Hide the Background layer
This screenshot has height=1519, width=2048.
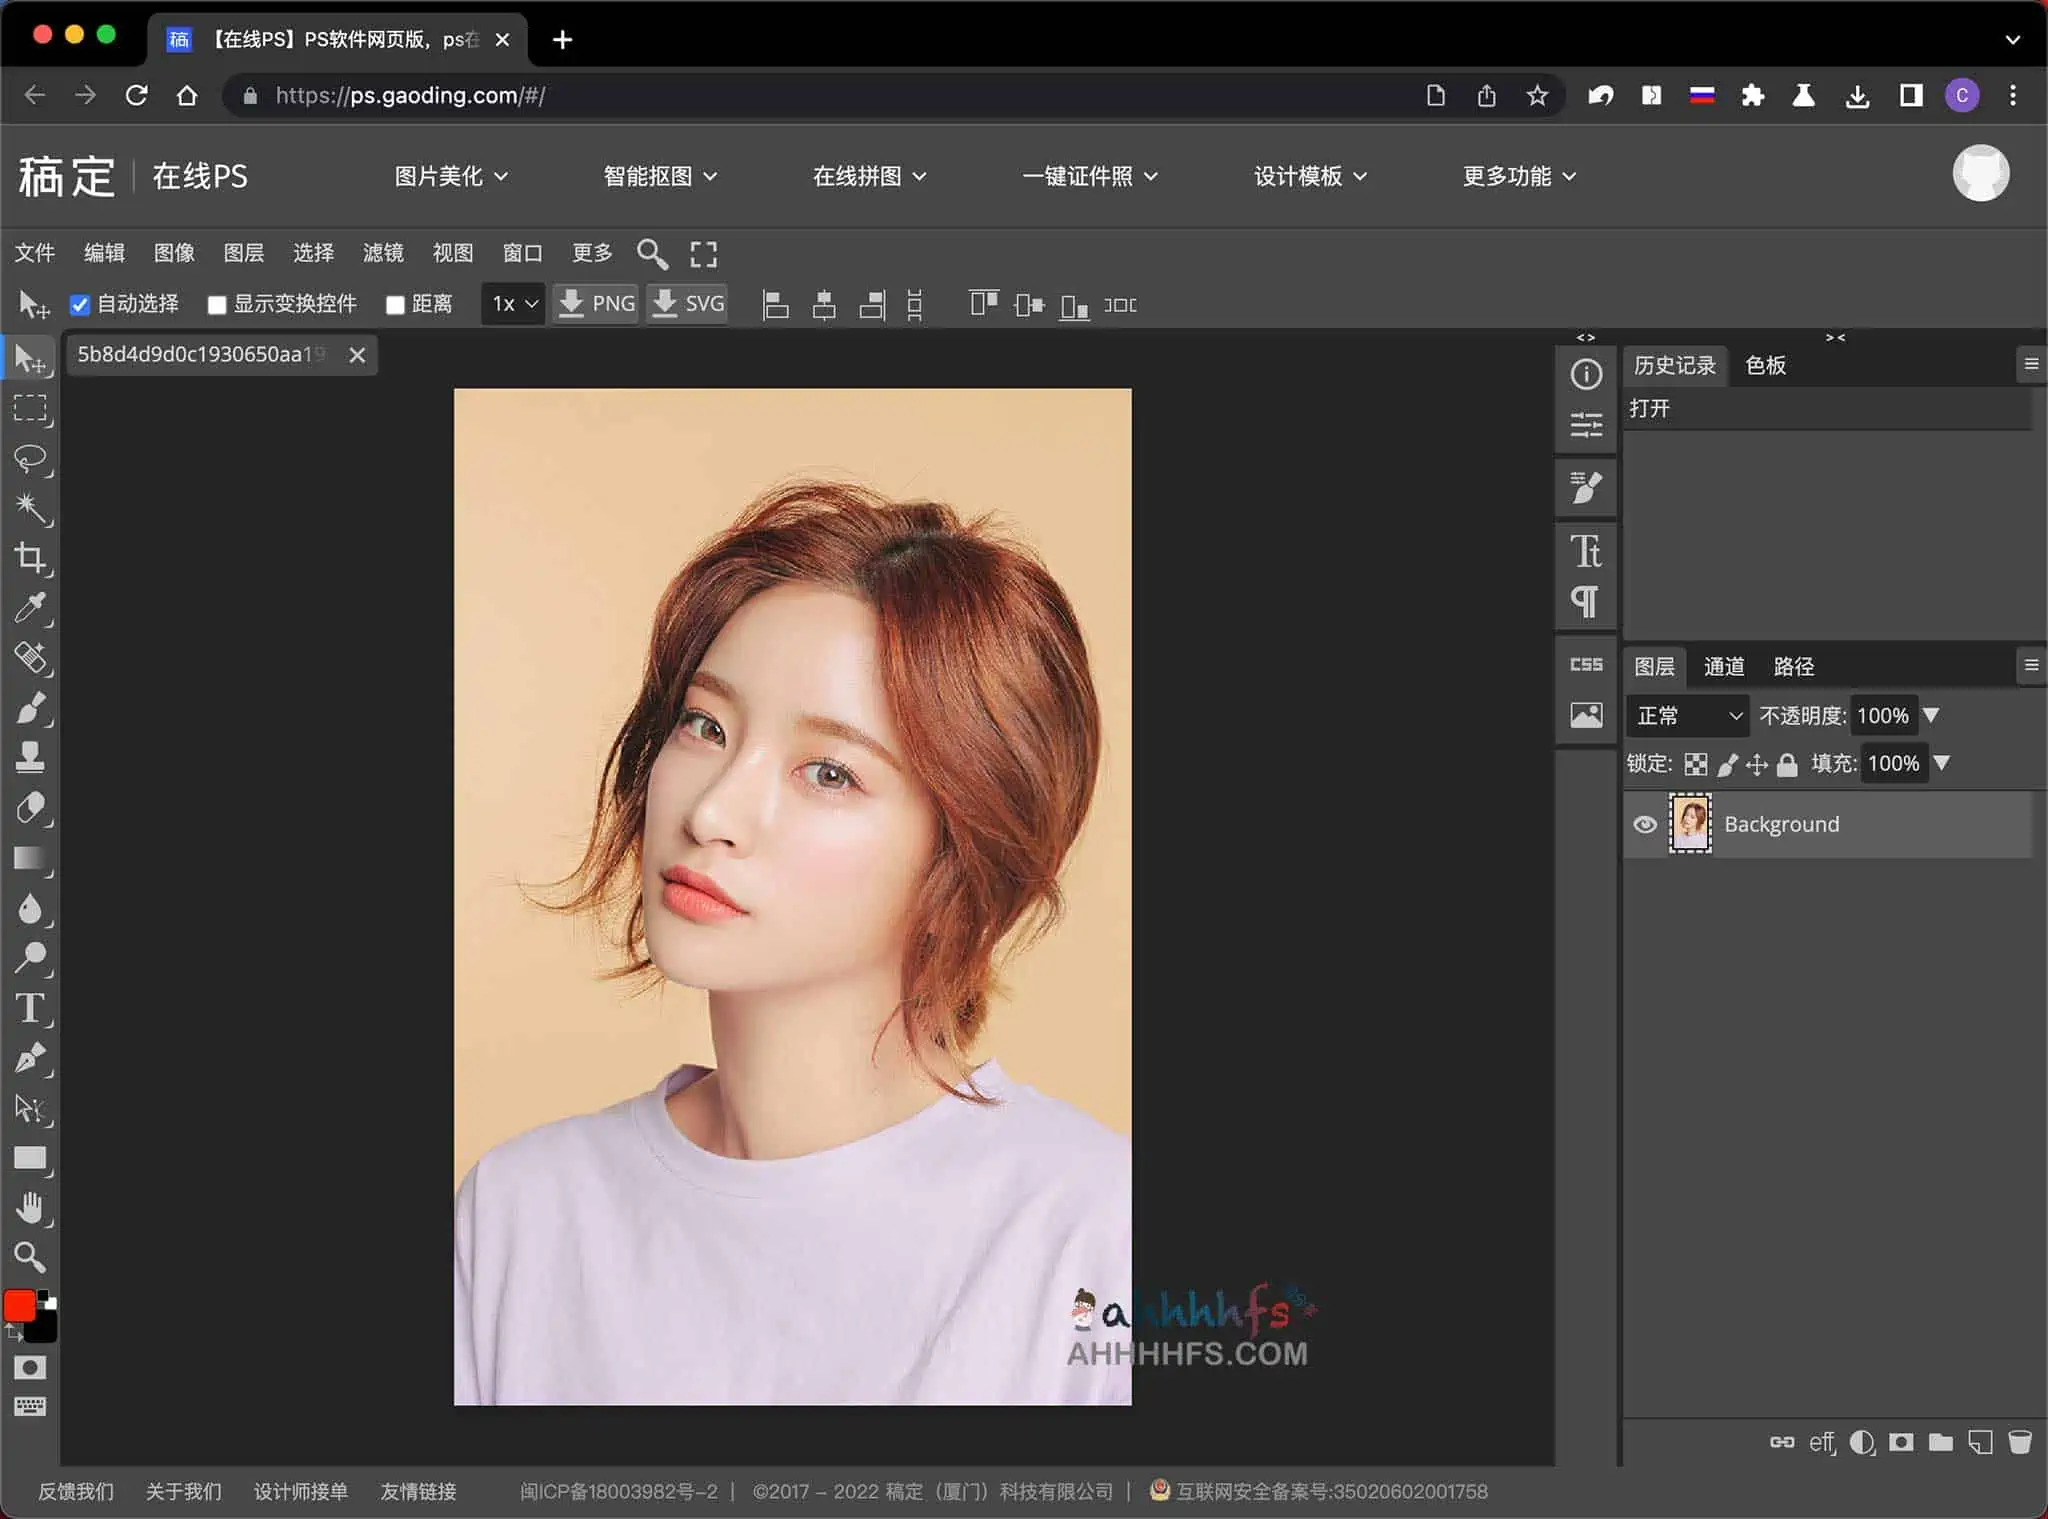[x=1645, y=824]
